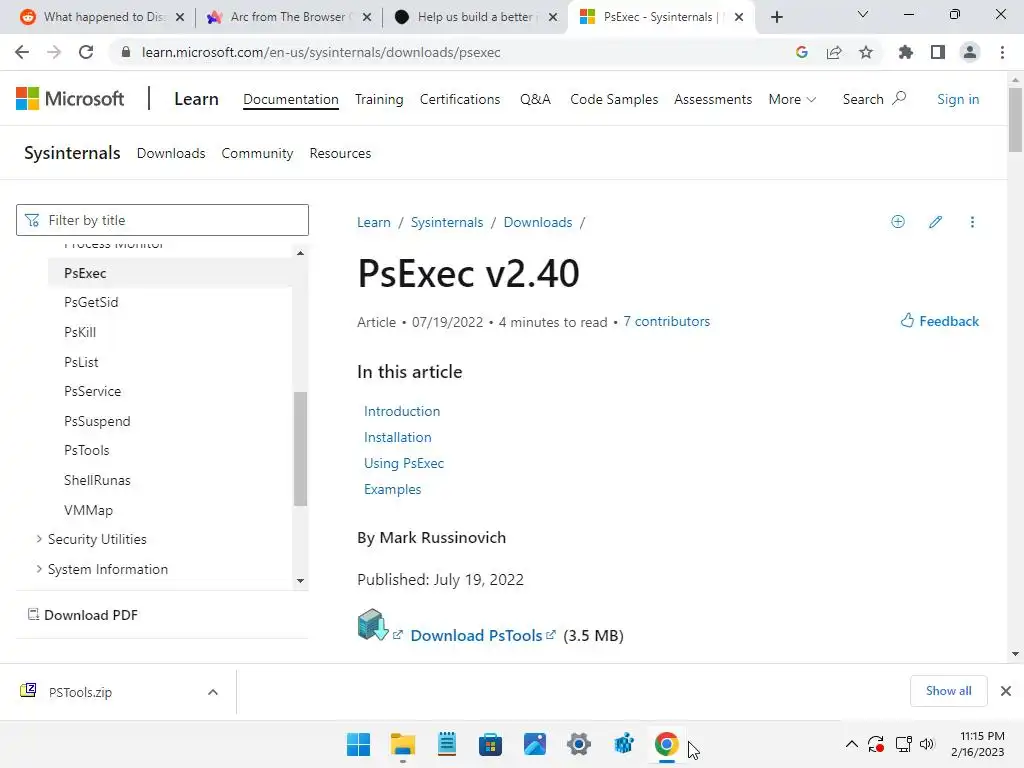Click Download PDF button

coord(82,615)
